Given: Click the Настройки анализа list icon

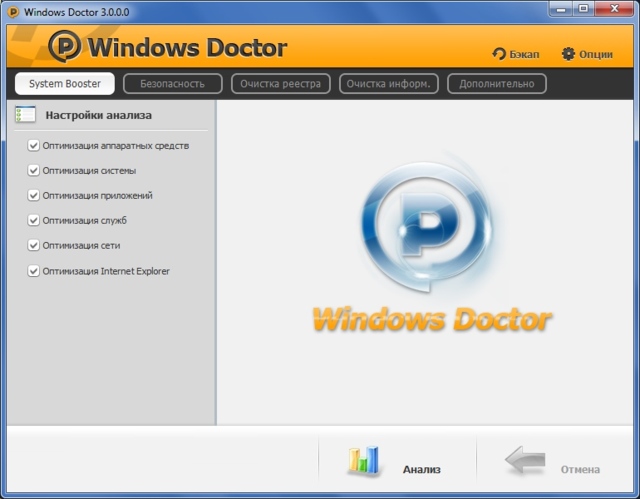Looking at the screenshot, I should 25,115.
